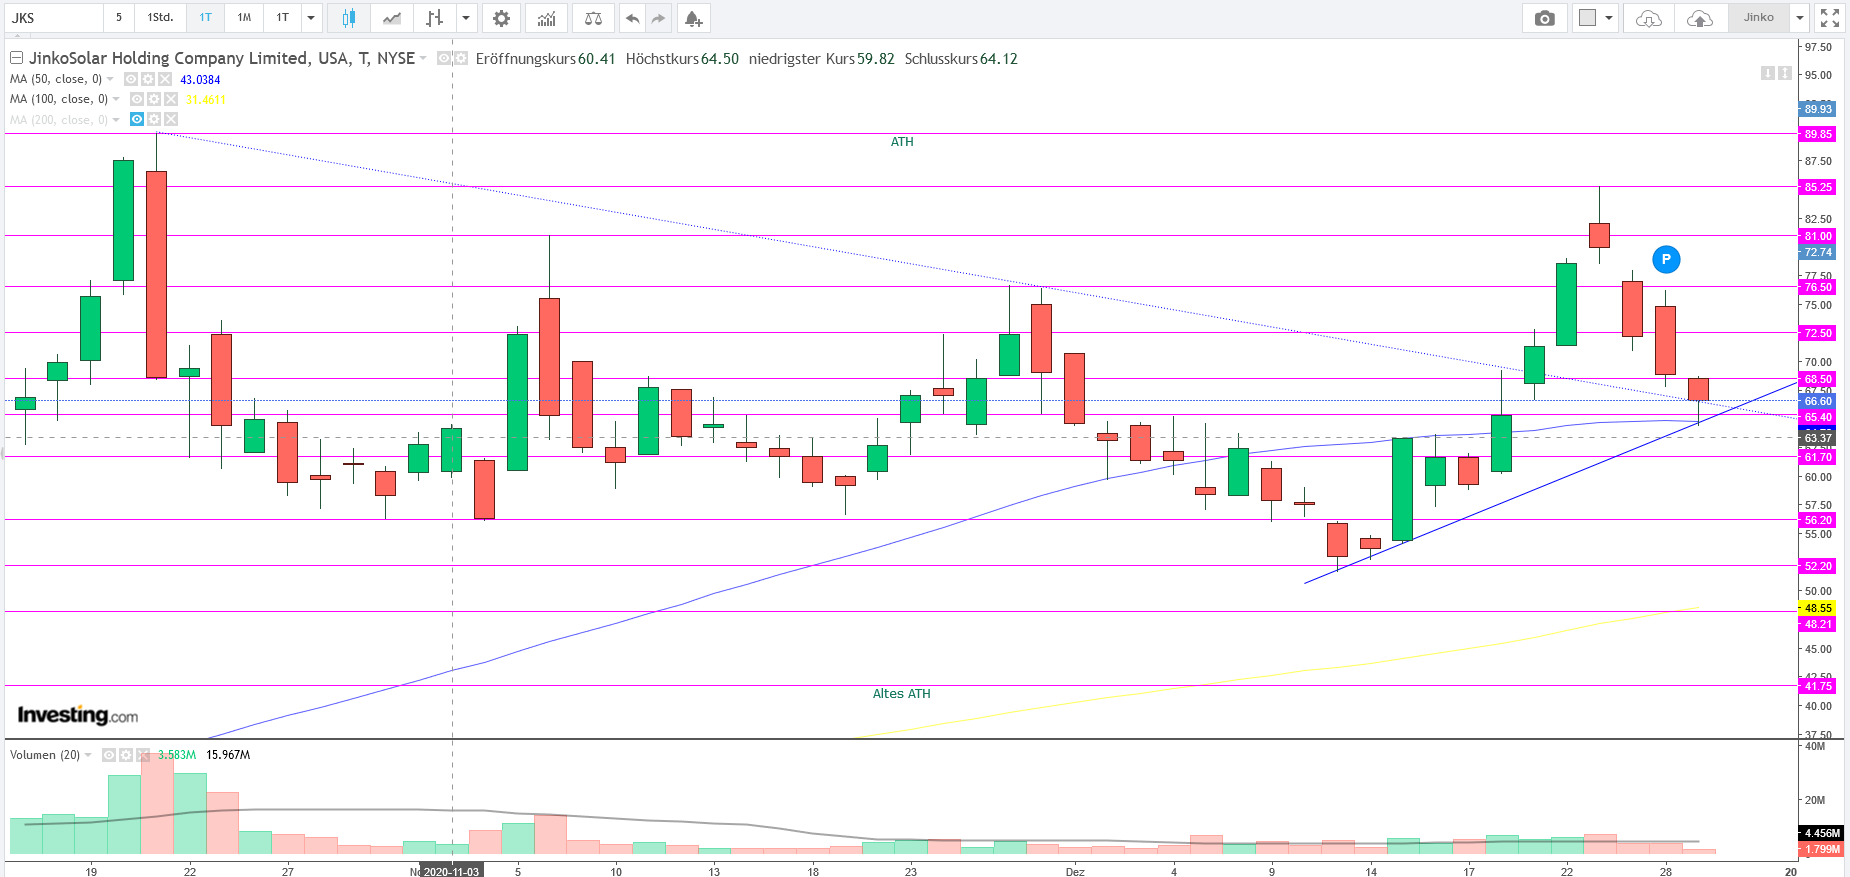Click the 66.60 blue price label

(1818, 401)
